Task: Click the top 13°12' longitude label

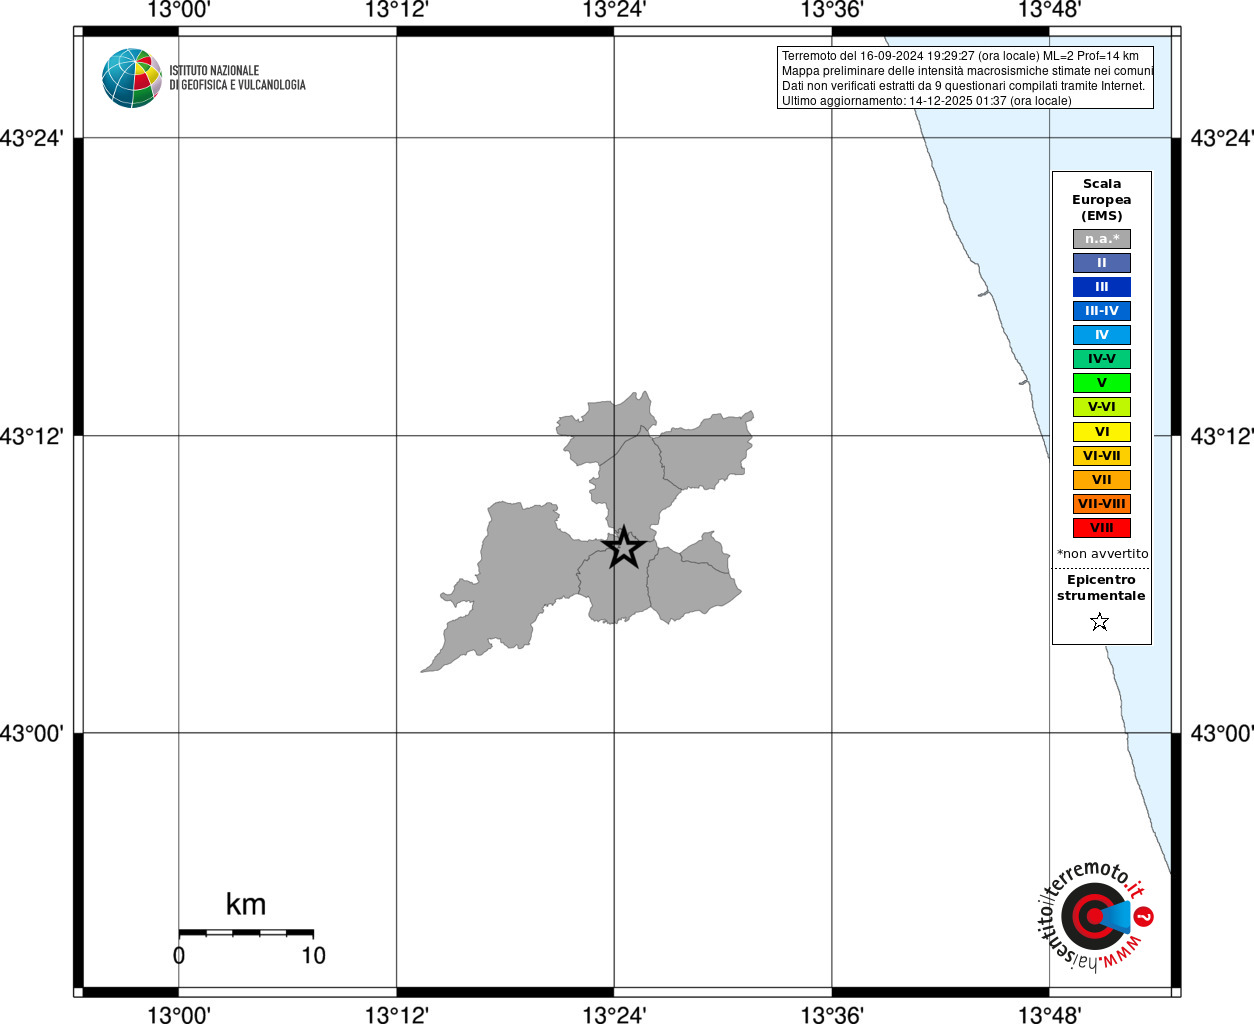Action: 397,10
